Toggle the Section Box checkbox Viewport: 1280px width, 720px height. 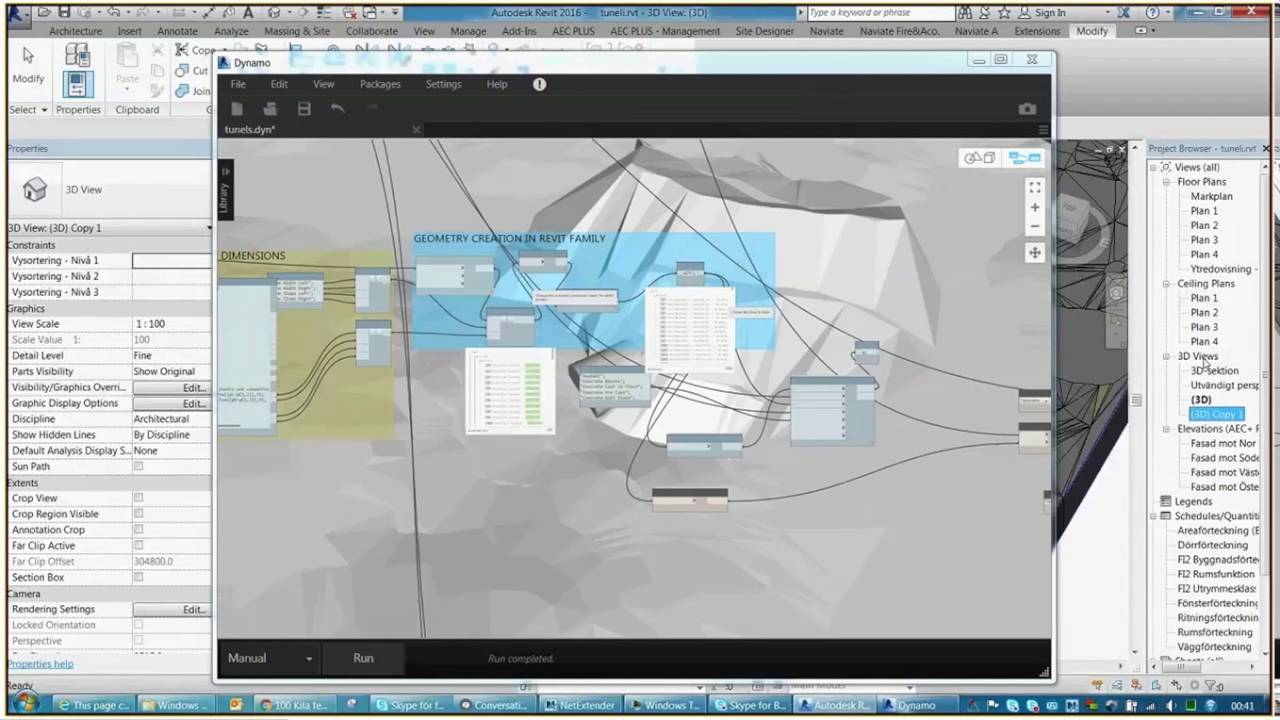coord(138,577)
